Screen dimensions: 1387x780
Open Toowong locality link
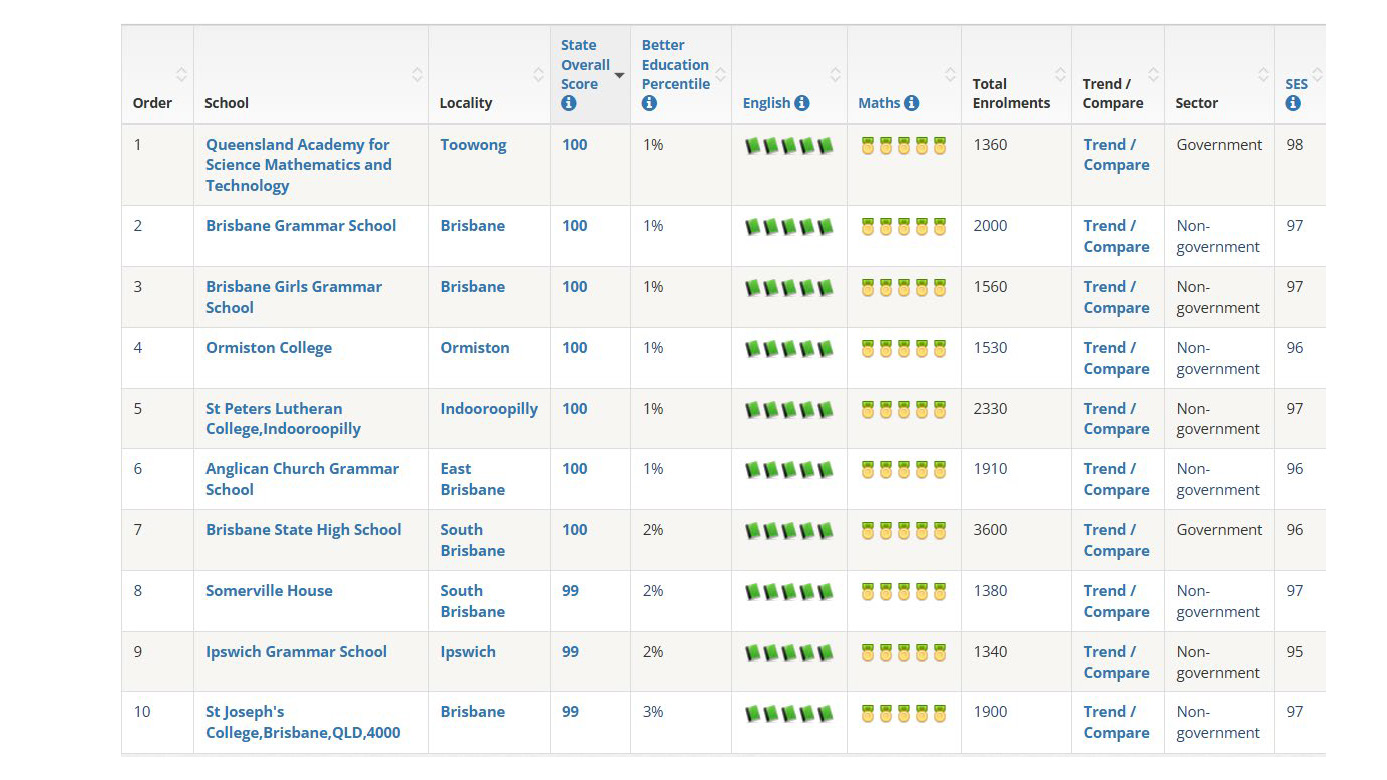click(x=473, y=145)
